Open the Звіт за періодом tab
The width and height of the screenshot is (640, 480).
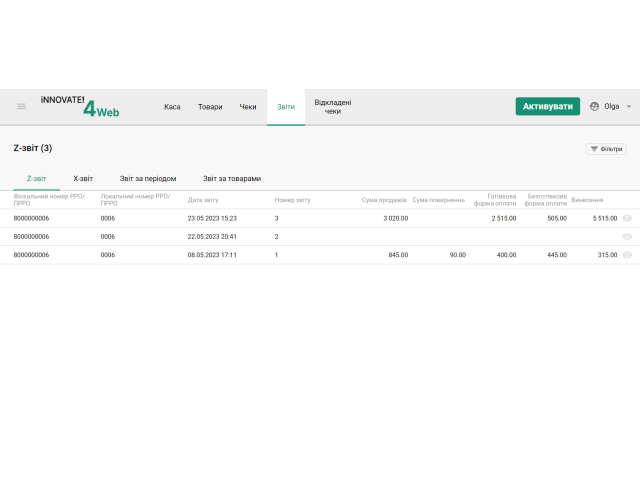[x=148, y=178]
